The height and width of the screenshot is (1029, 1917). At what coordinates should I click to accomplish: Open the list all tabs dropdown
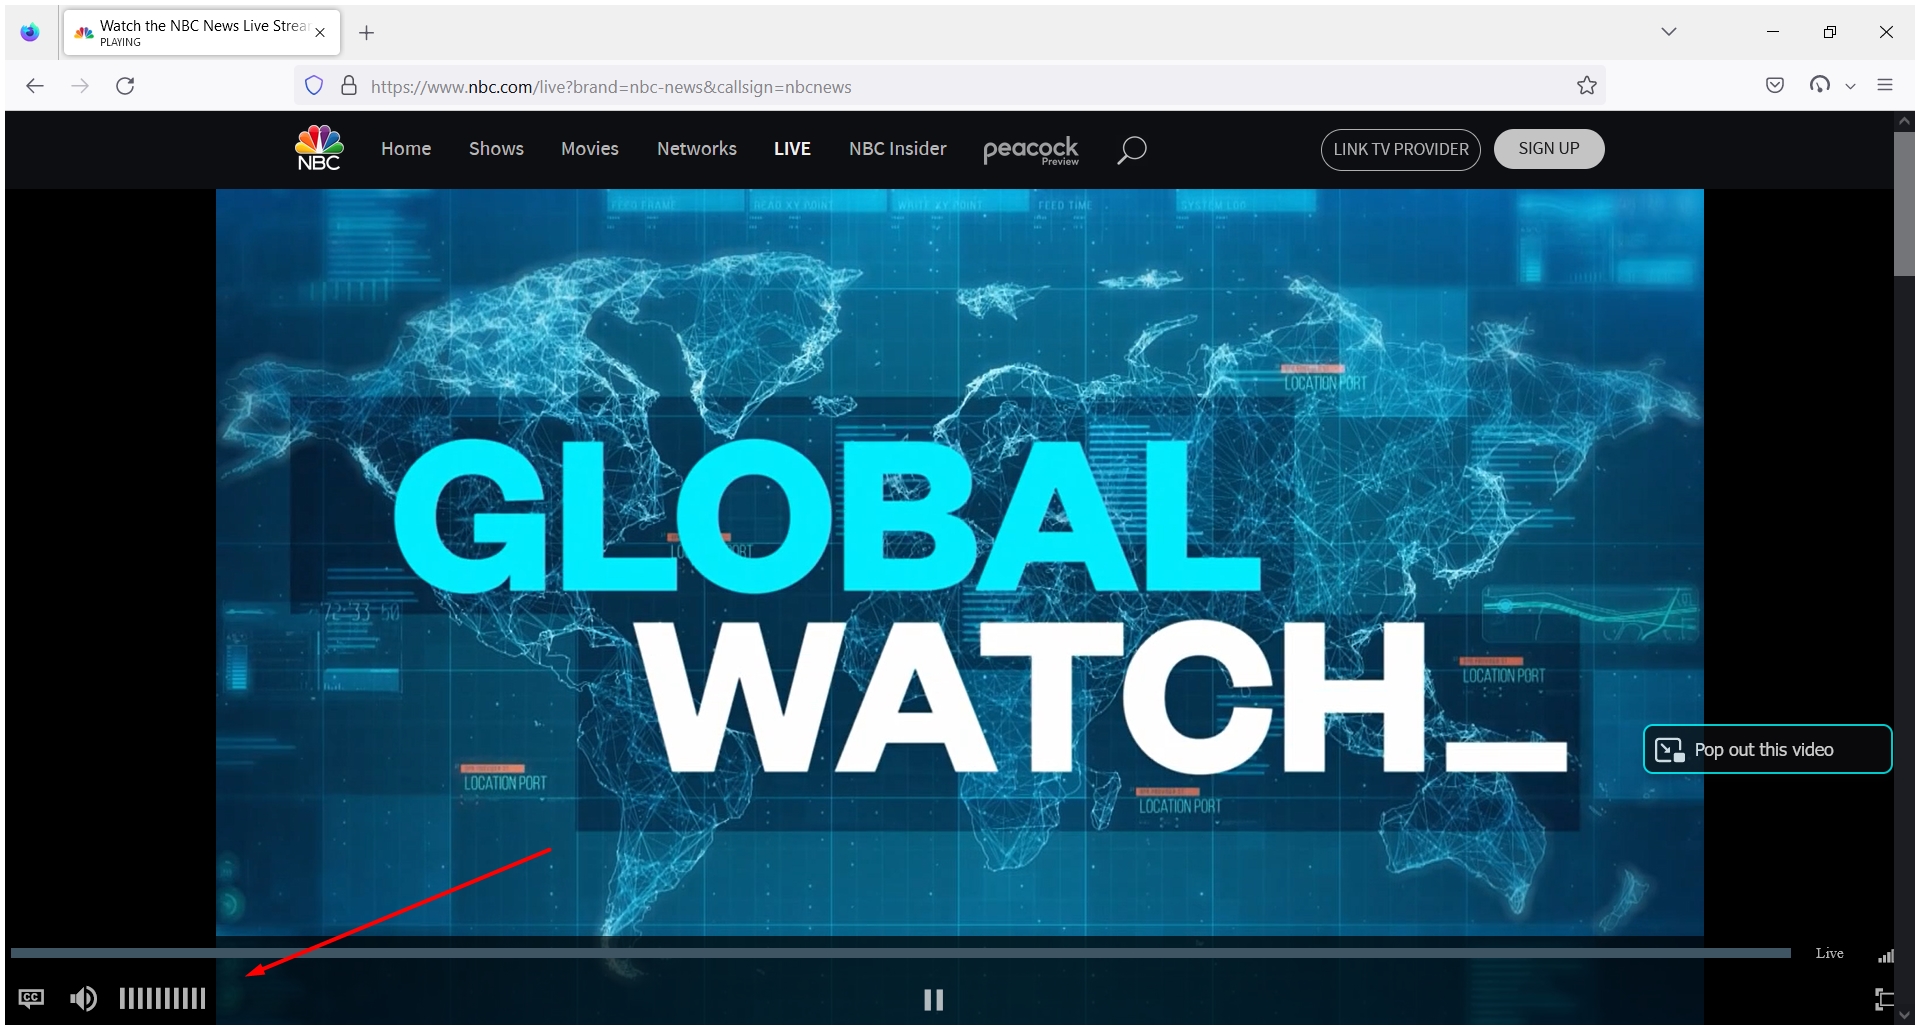[1668, 31]
